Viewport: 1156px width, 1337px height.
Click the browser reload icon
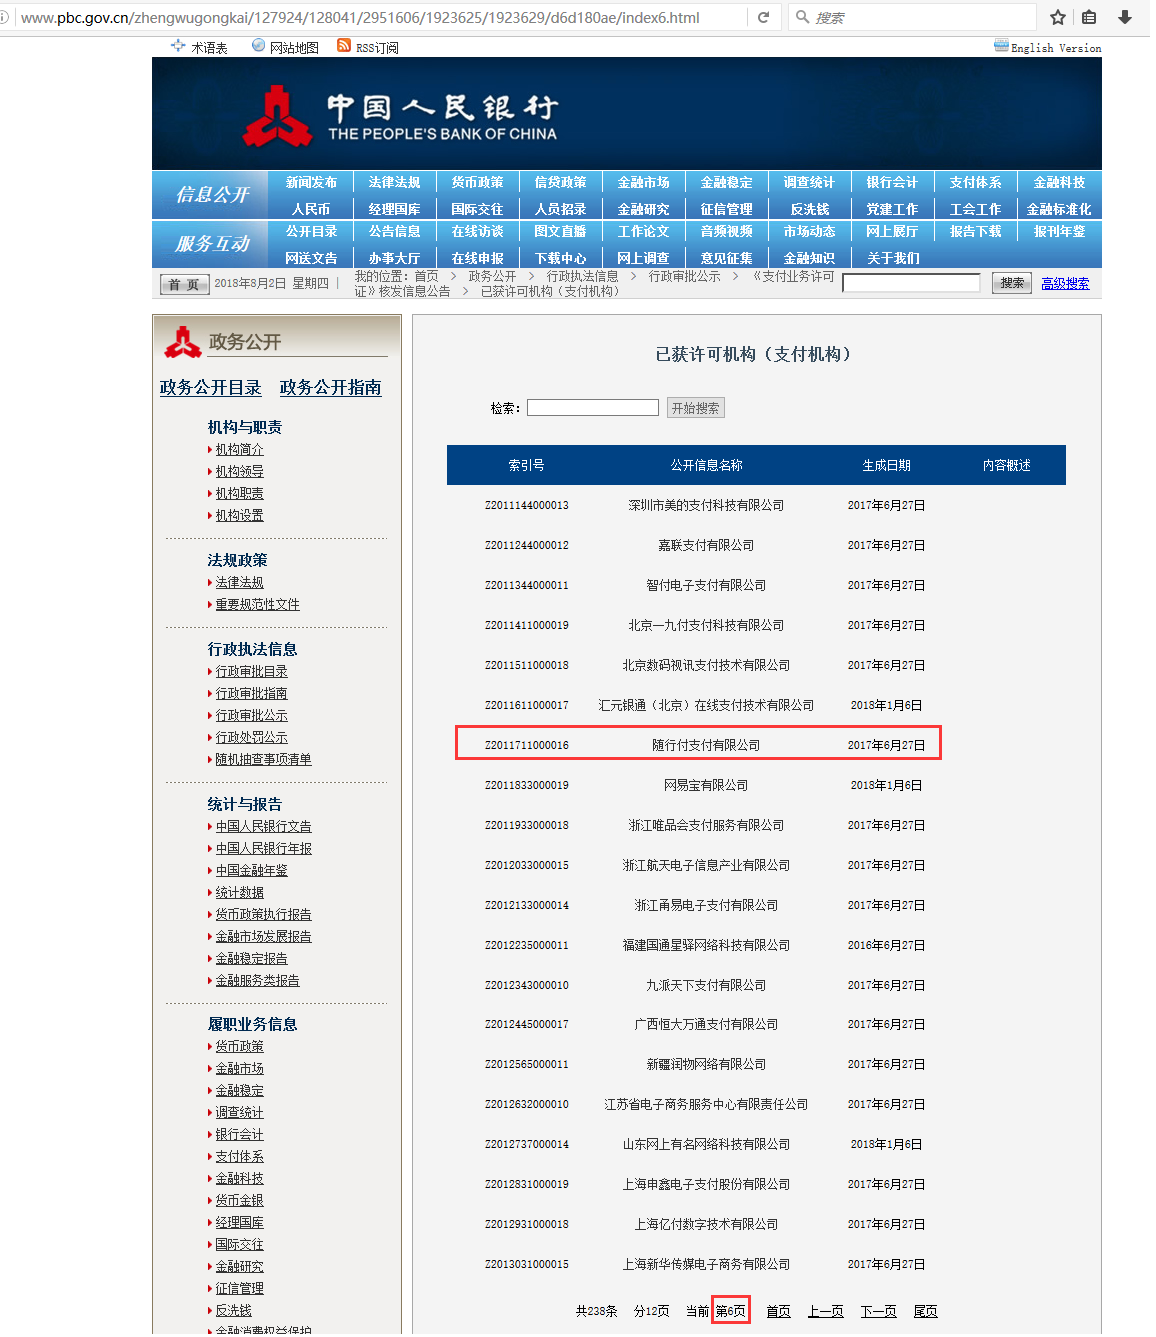(763, 17)
